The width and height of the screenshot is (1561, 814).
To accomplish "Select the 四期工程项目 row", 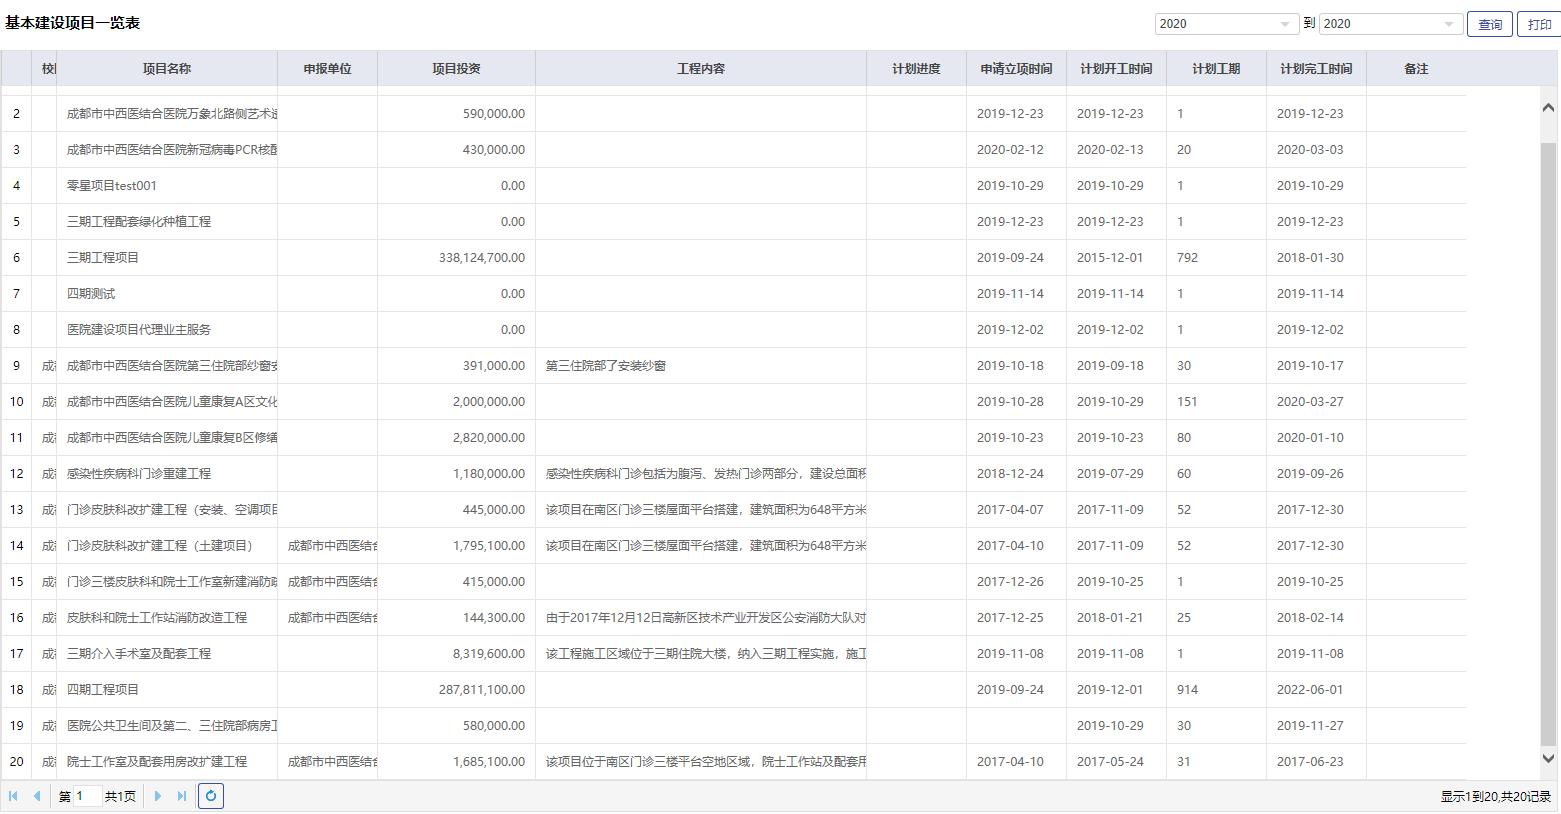I will [x=103, y=690].
